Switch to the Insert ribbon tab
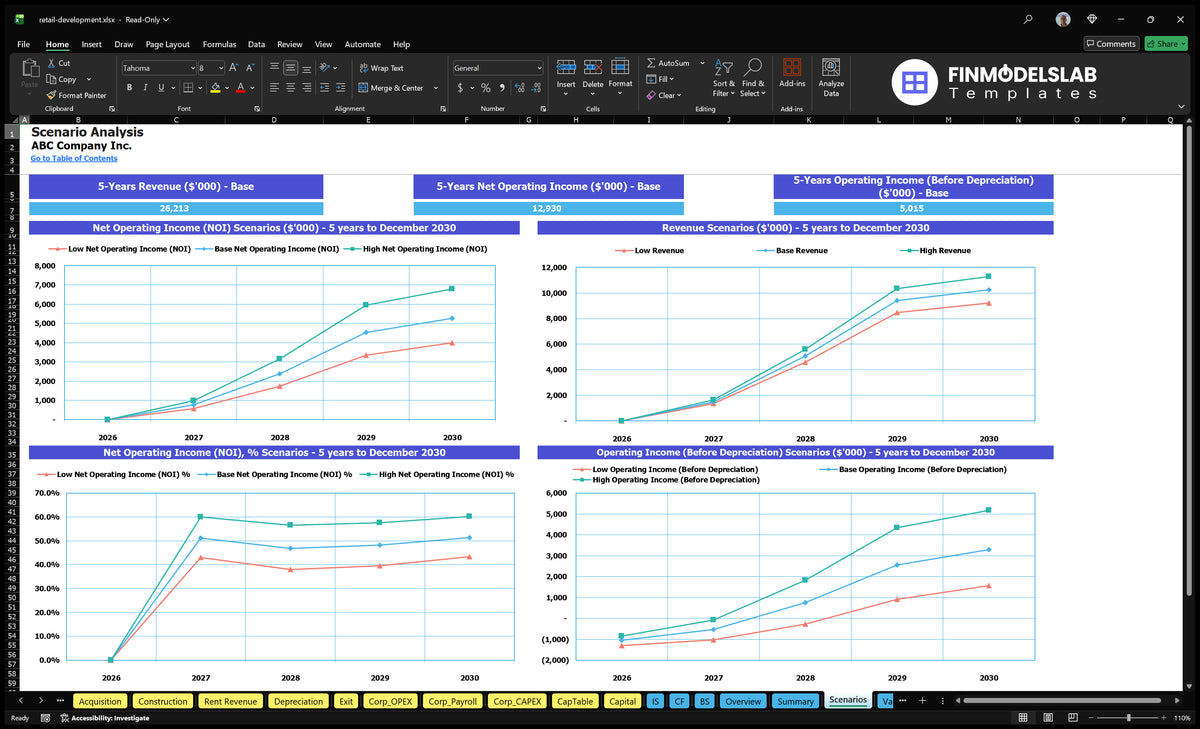The image size is (1200, 729). click(91, 44)
